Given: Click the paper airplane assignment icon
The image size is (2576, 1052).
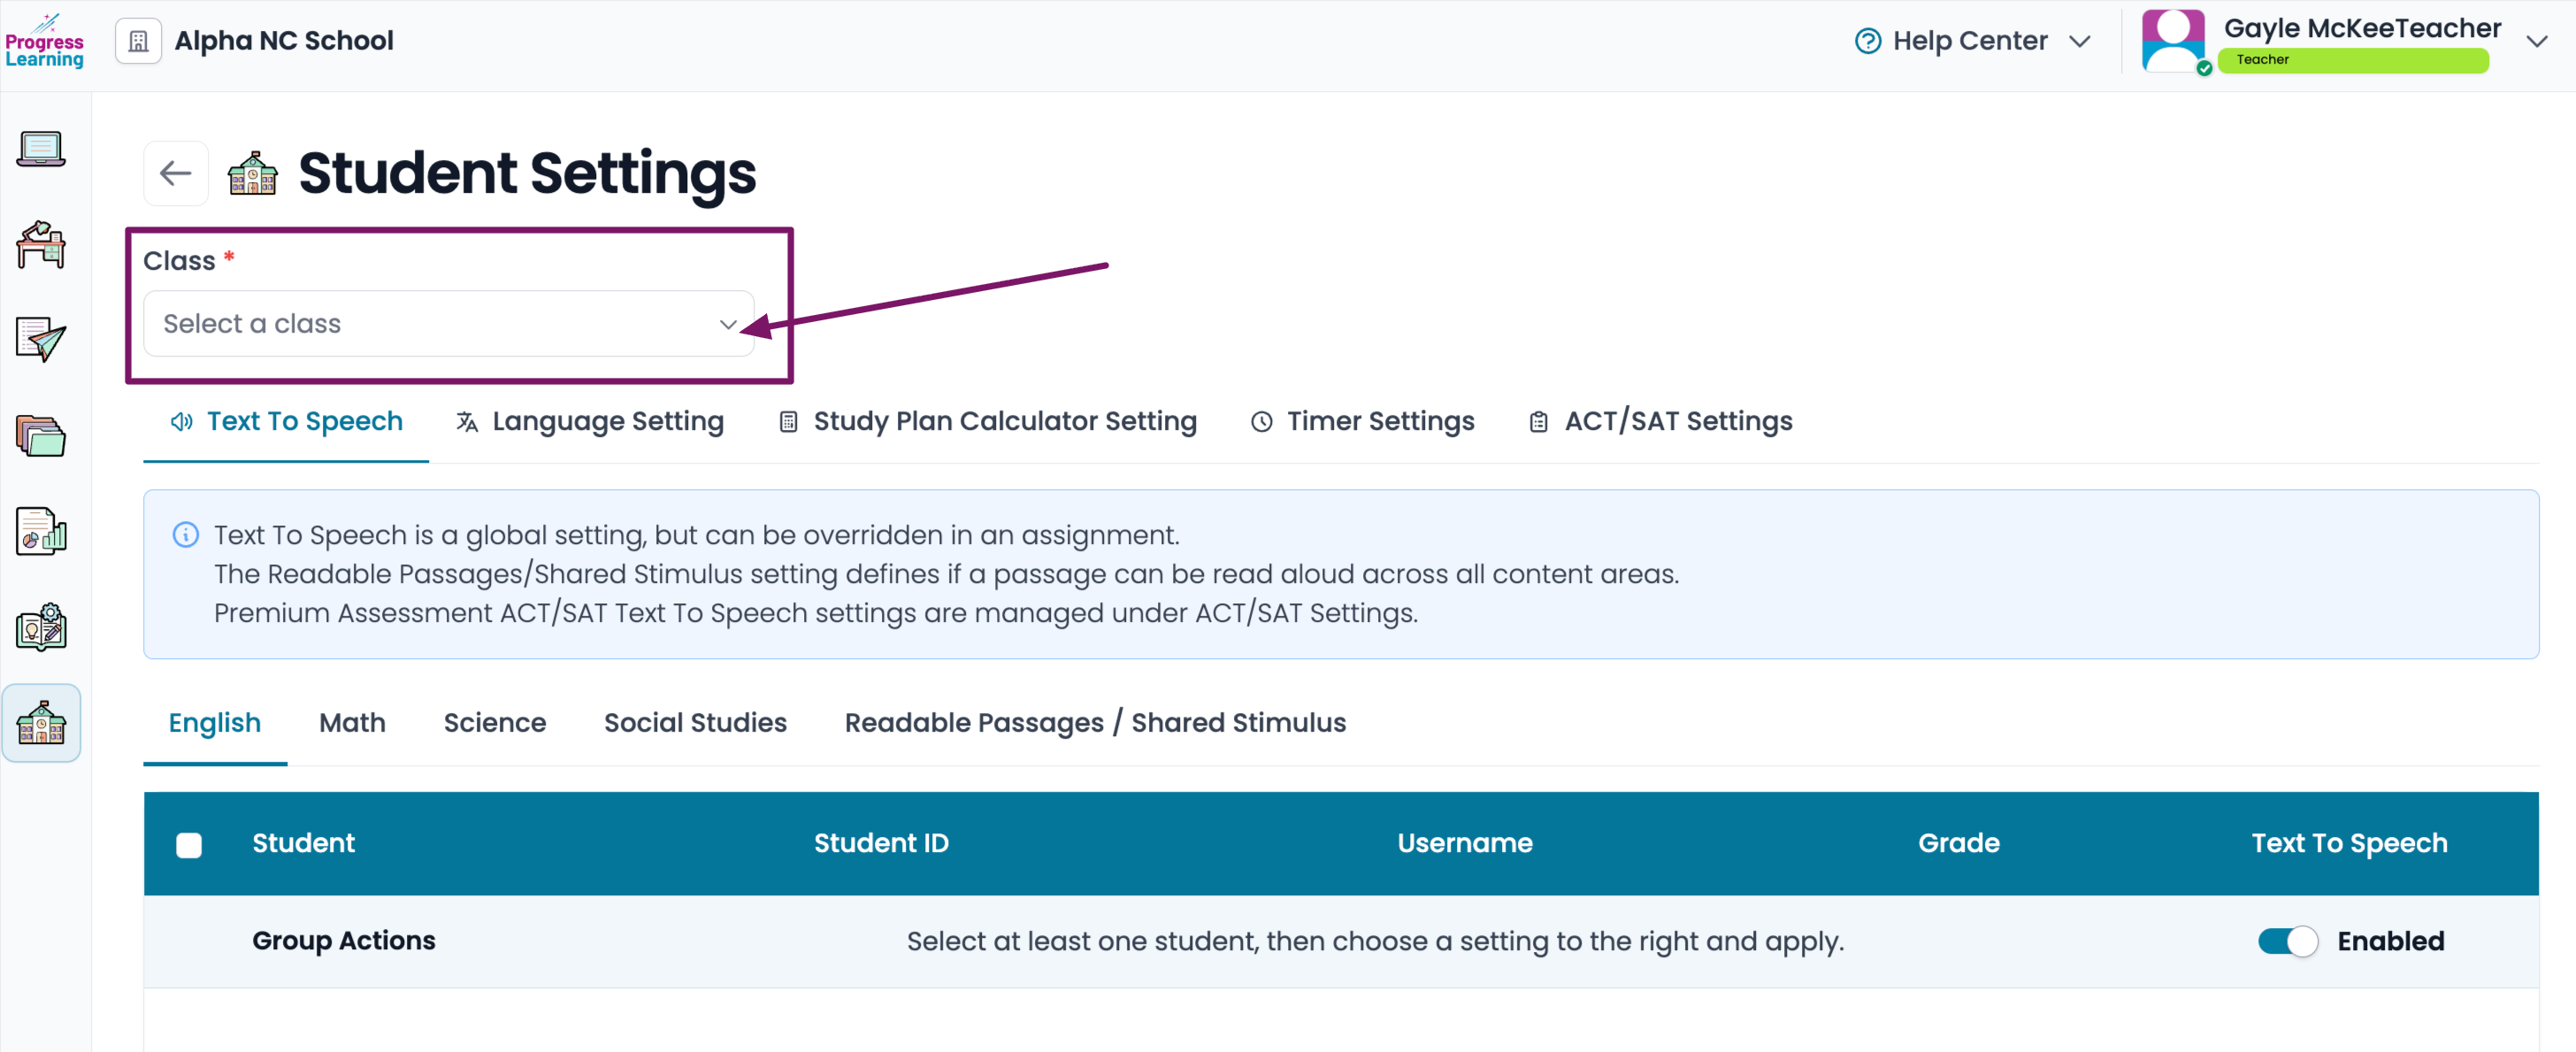Looking at the screenshot, I should tap(41, 340).
